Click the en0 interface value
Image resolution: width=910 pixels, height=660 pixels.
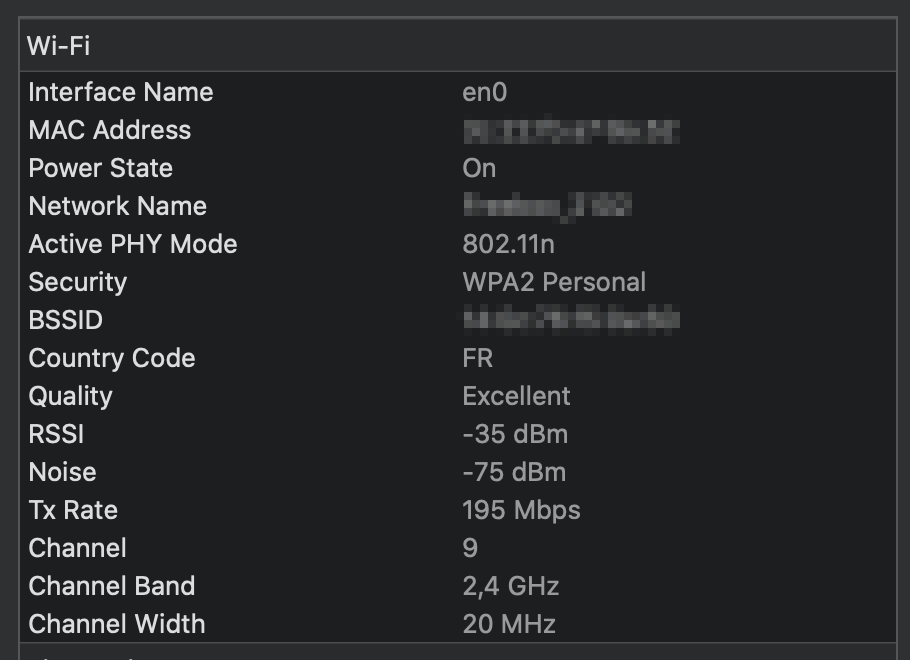click(485, 92)
